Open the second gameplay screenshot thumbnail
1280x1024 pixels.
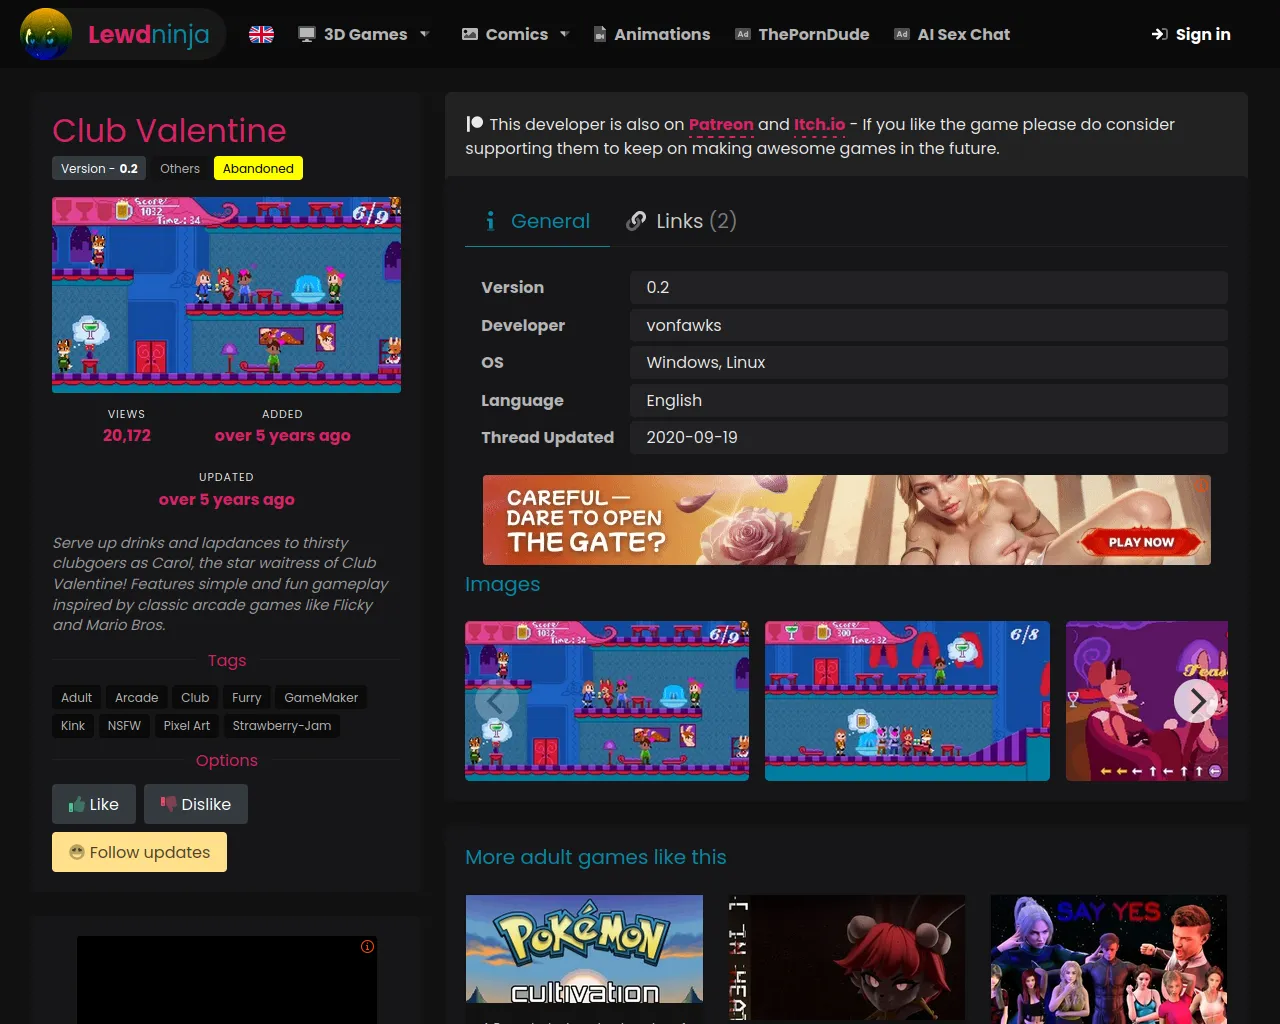pos(907,701)
